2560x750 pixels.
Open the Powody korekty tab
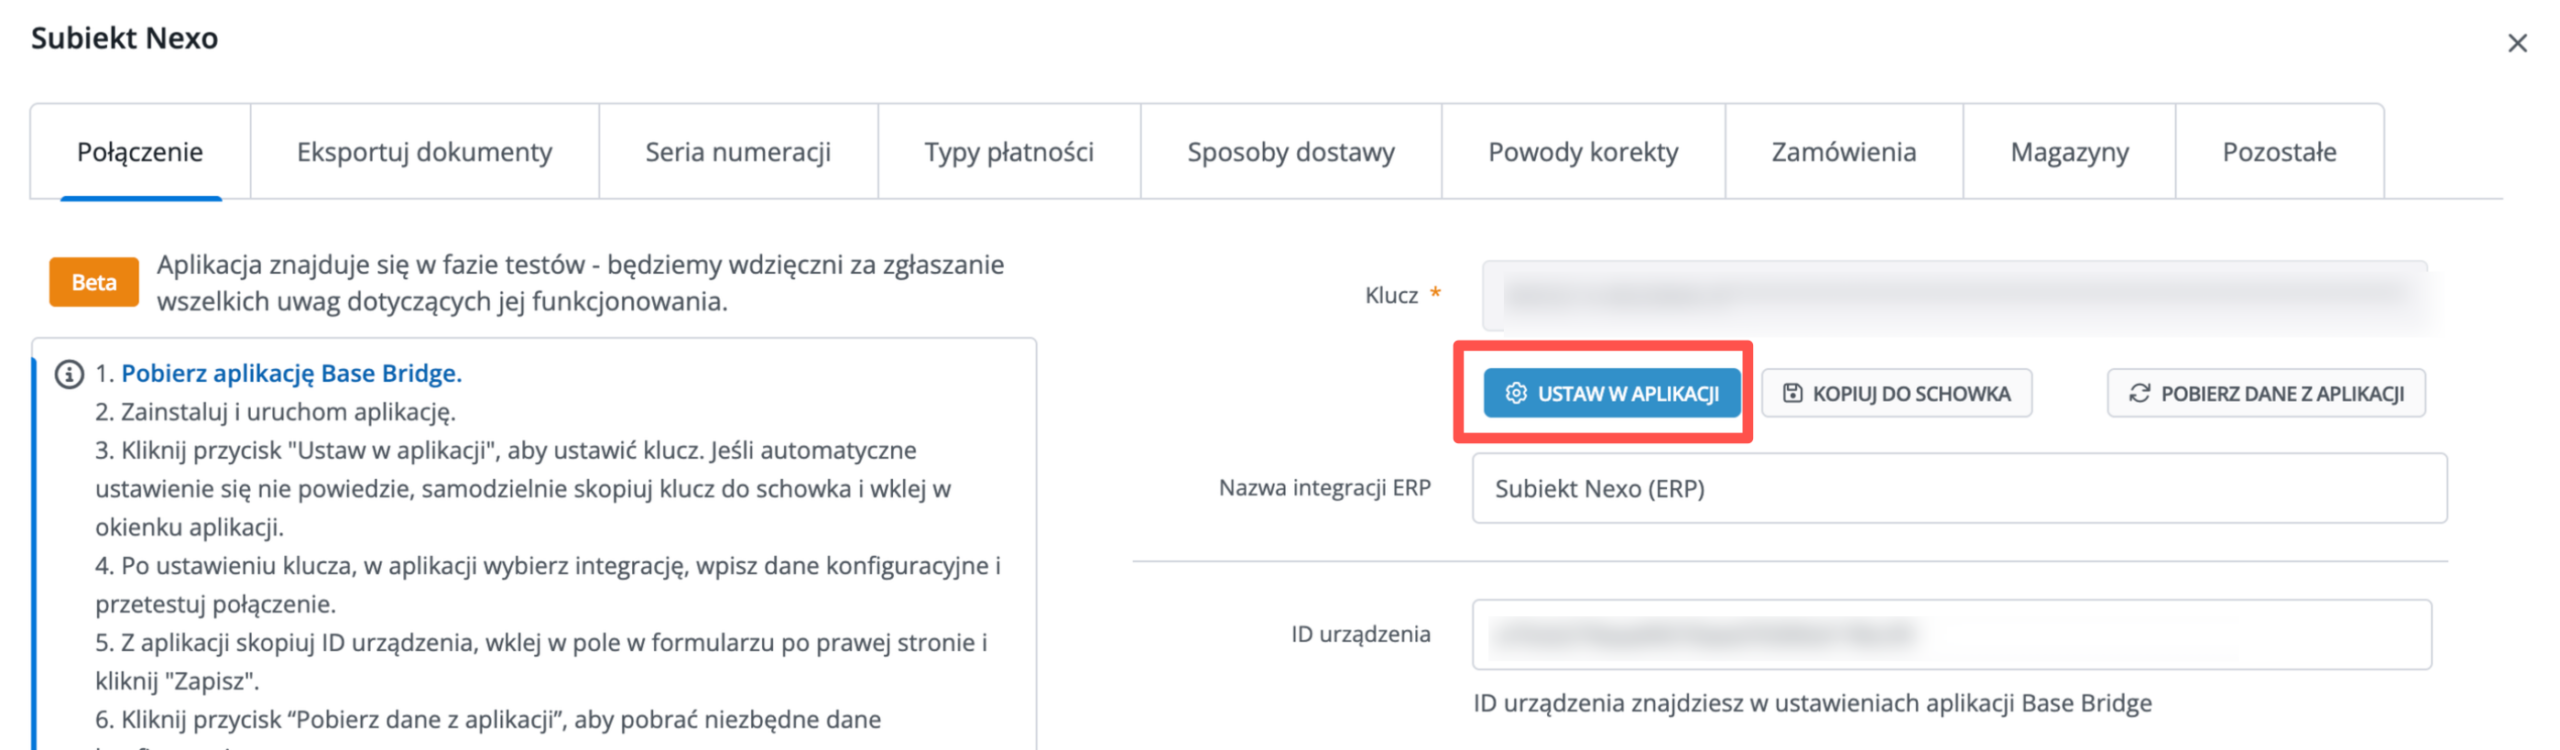[1583, 152]
